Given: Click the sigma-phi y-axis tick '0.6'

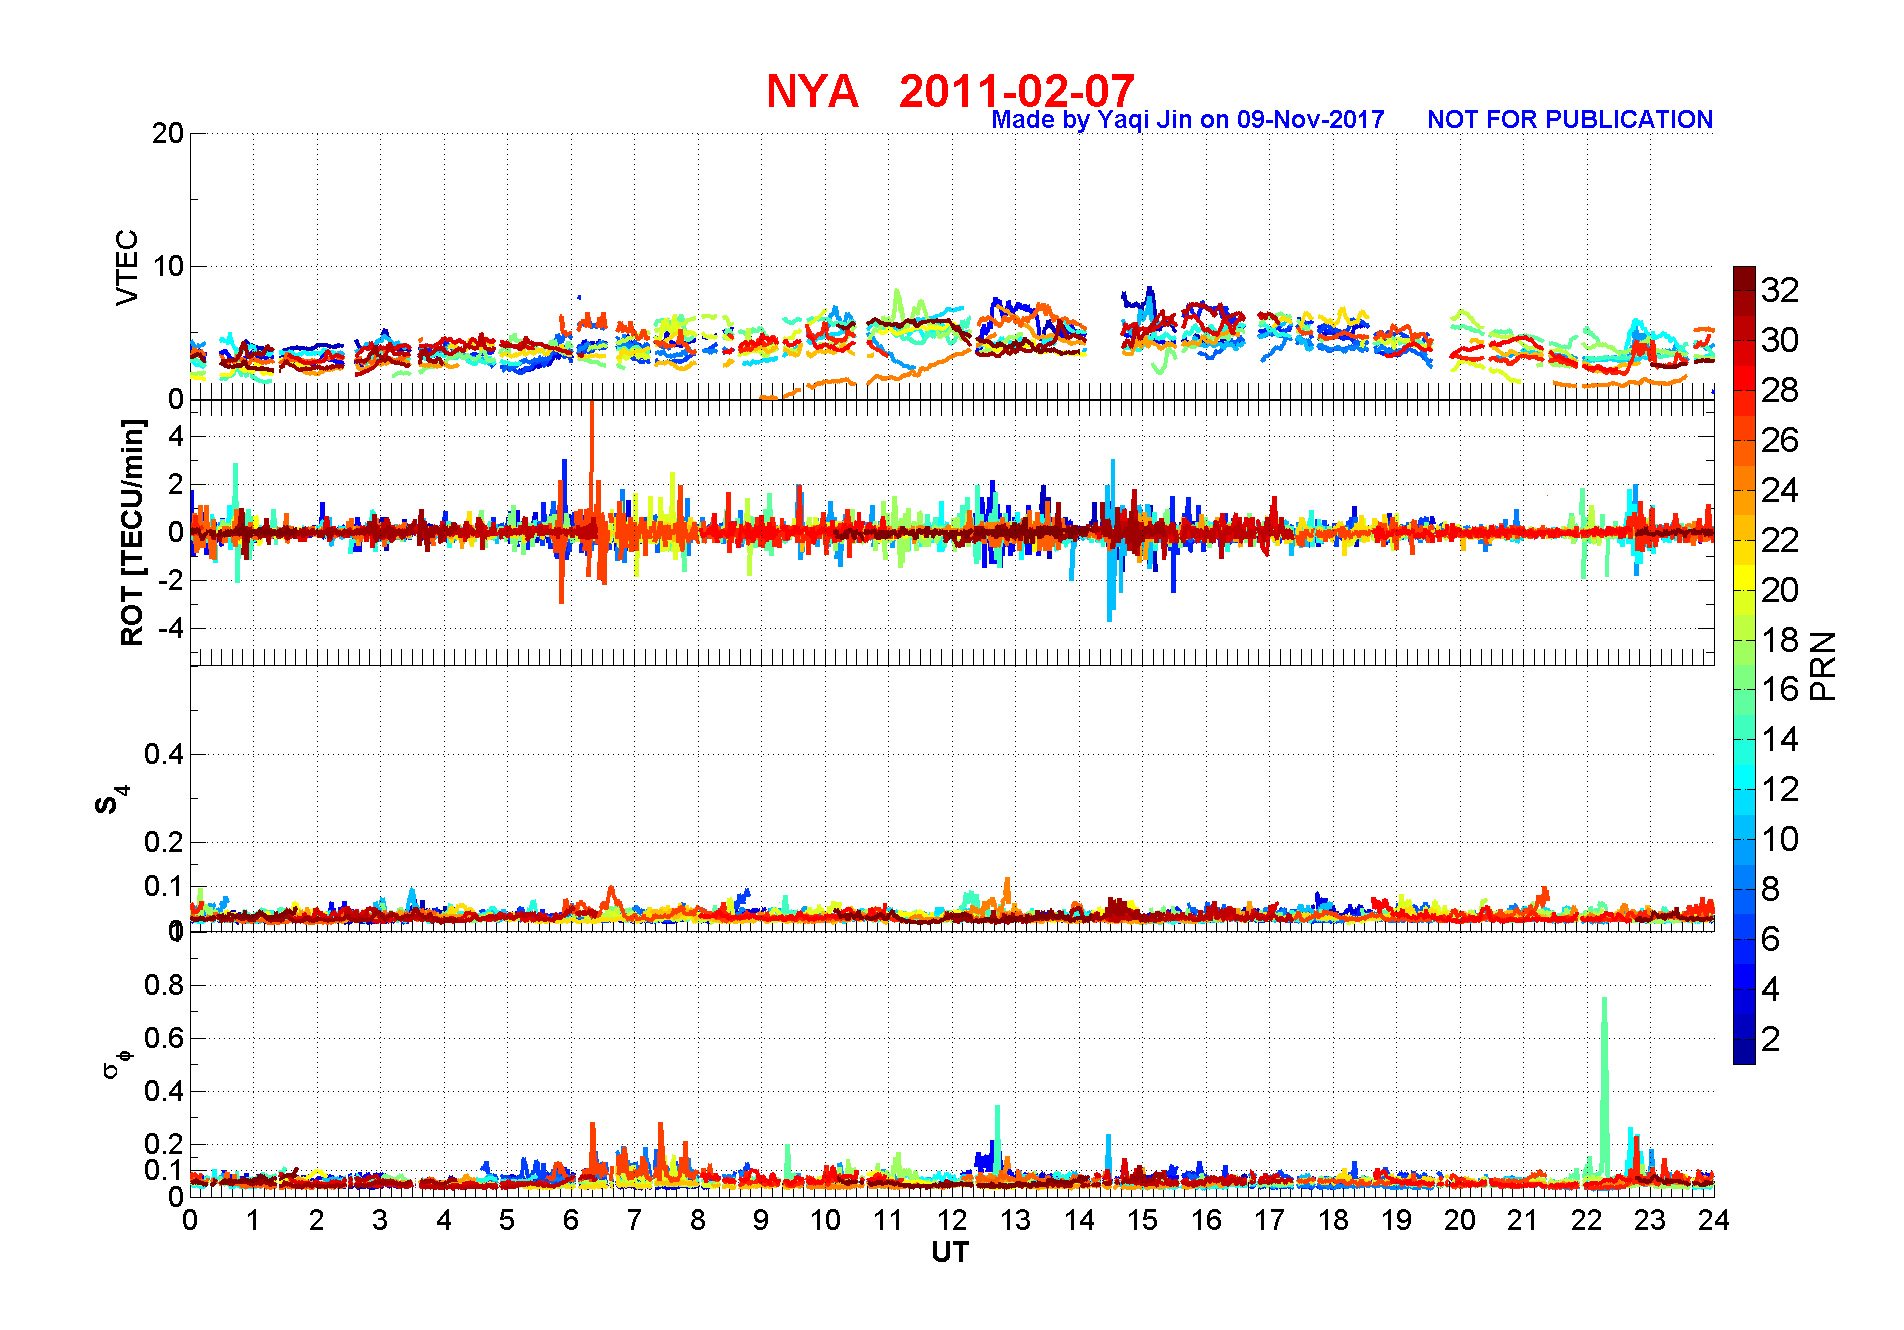Looking at the screenshot, I should coord(164,1038).
